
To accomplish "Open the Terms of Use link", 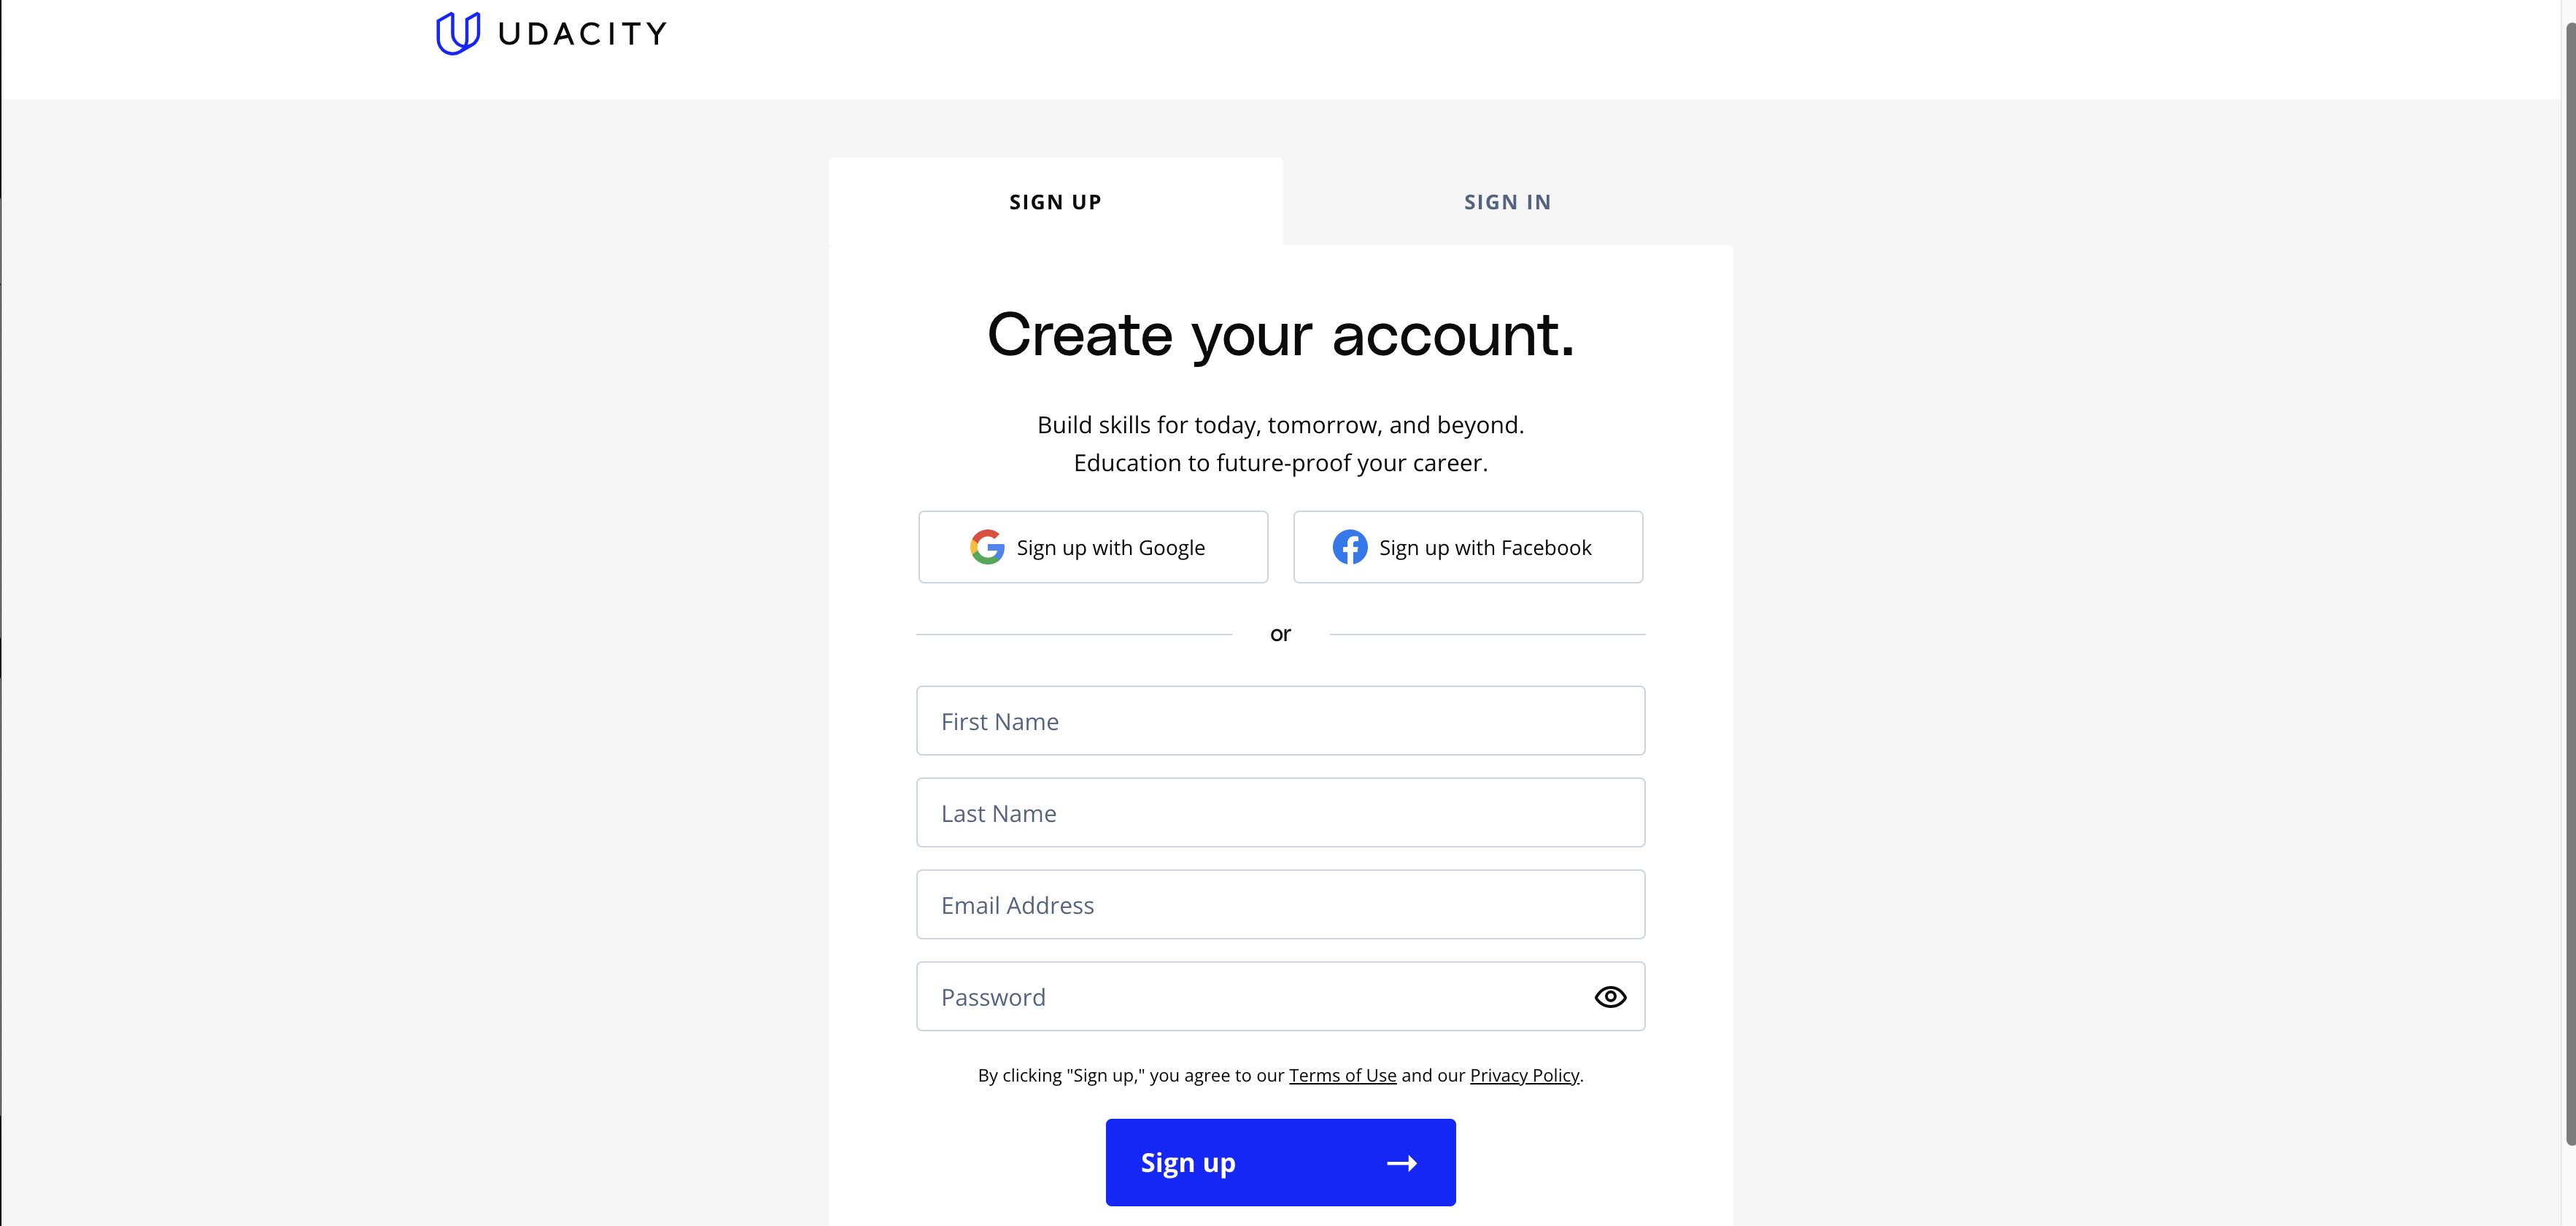I will click(1342, 1076).
